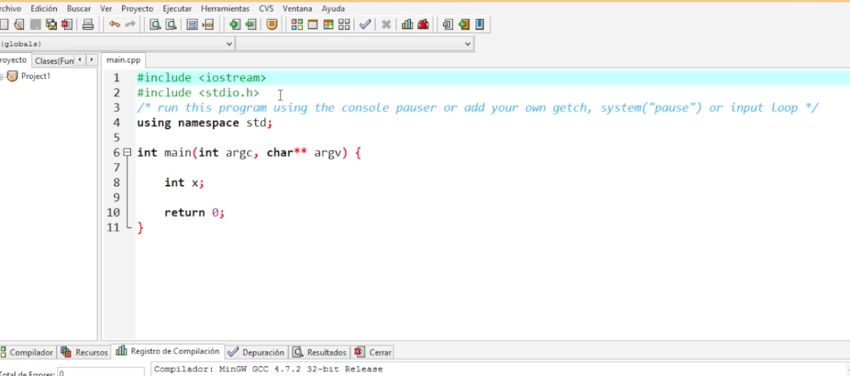Click the console pauser comment line
The height and width of the screenshot is (376, 850).
(x=477, y=108)
